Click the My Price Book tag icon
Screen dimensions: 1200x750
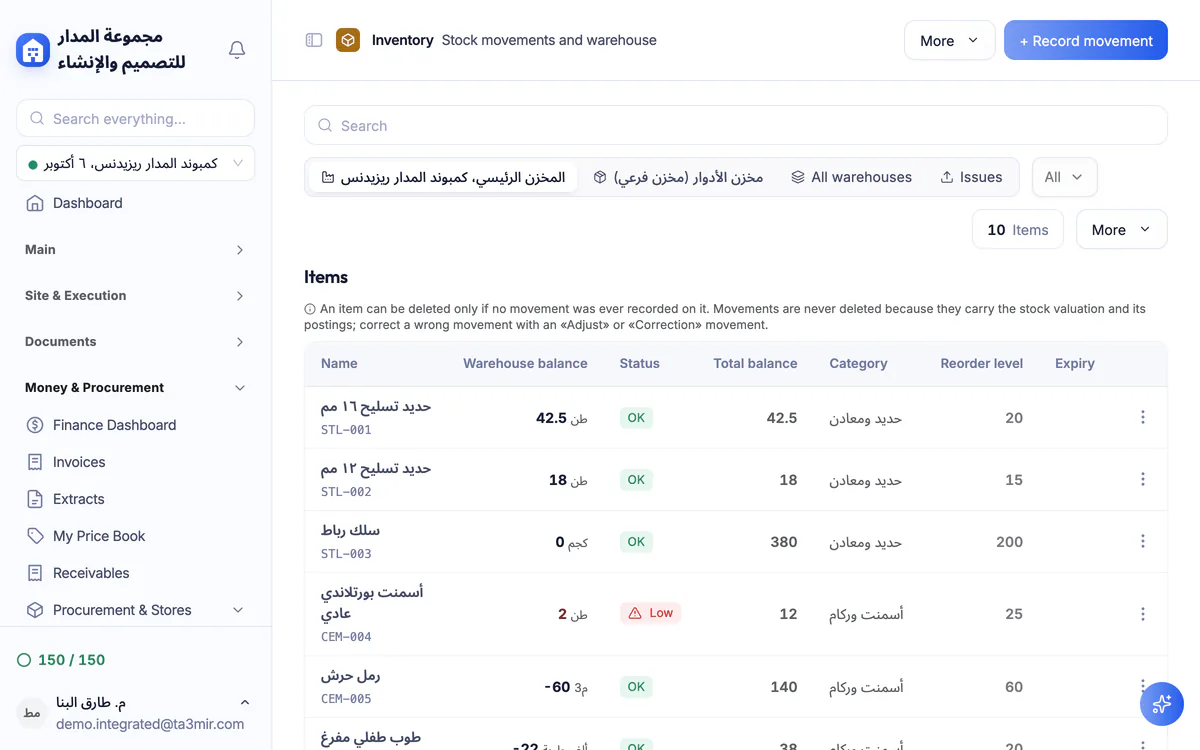click(x=35, y=536)
